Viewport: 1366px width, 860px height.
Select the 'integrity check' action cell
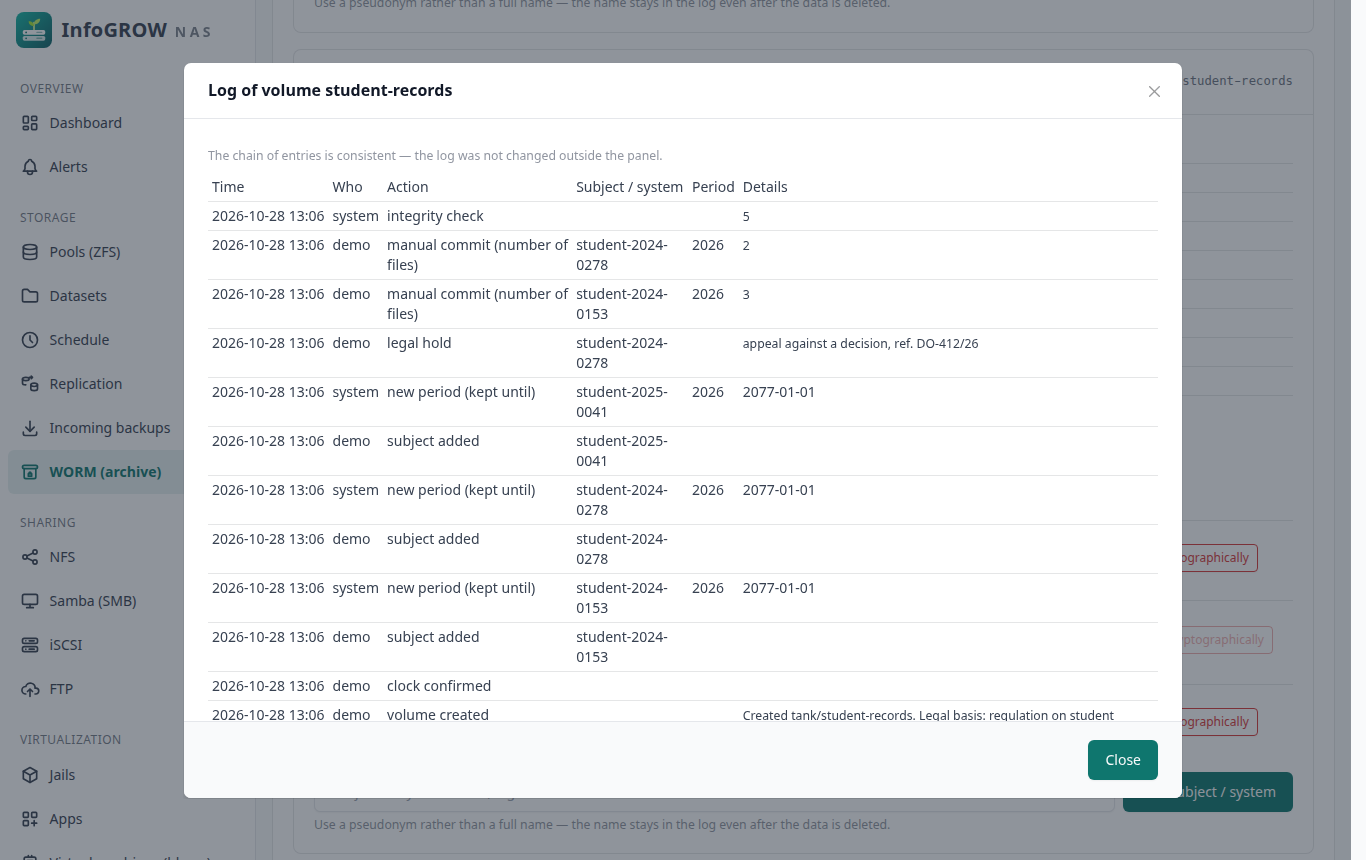tap(435, 216)
